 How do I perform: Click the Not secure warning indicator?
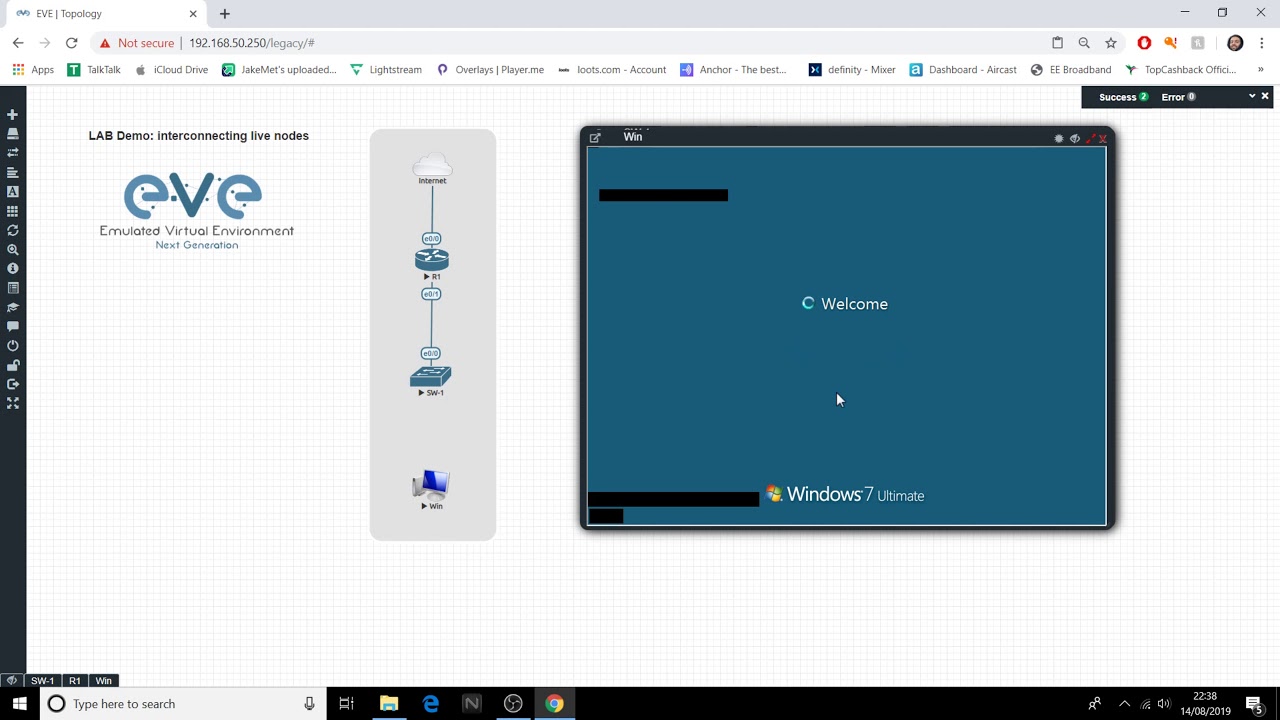(137, 43)
